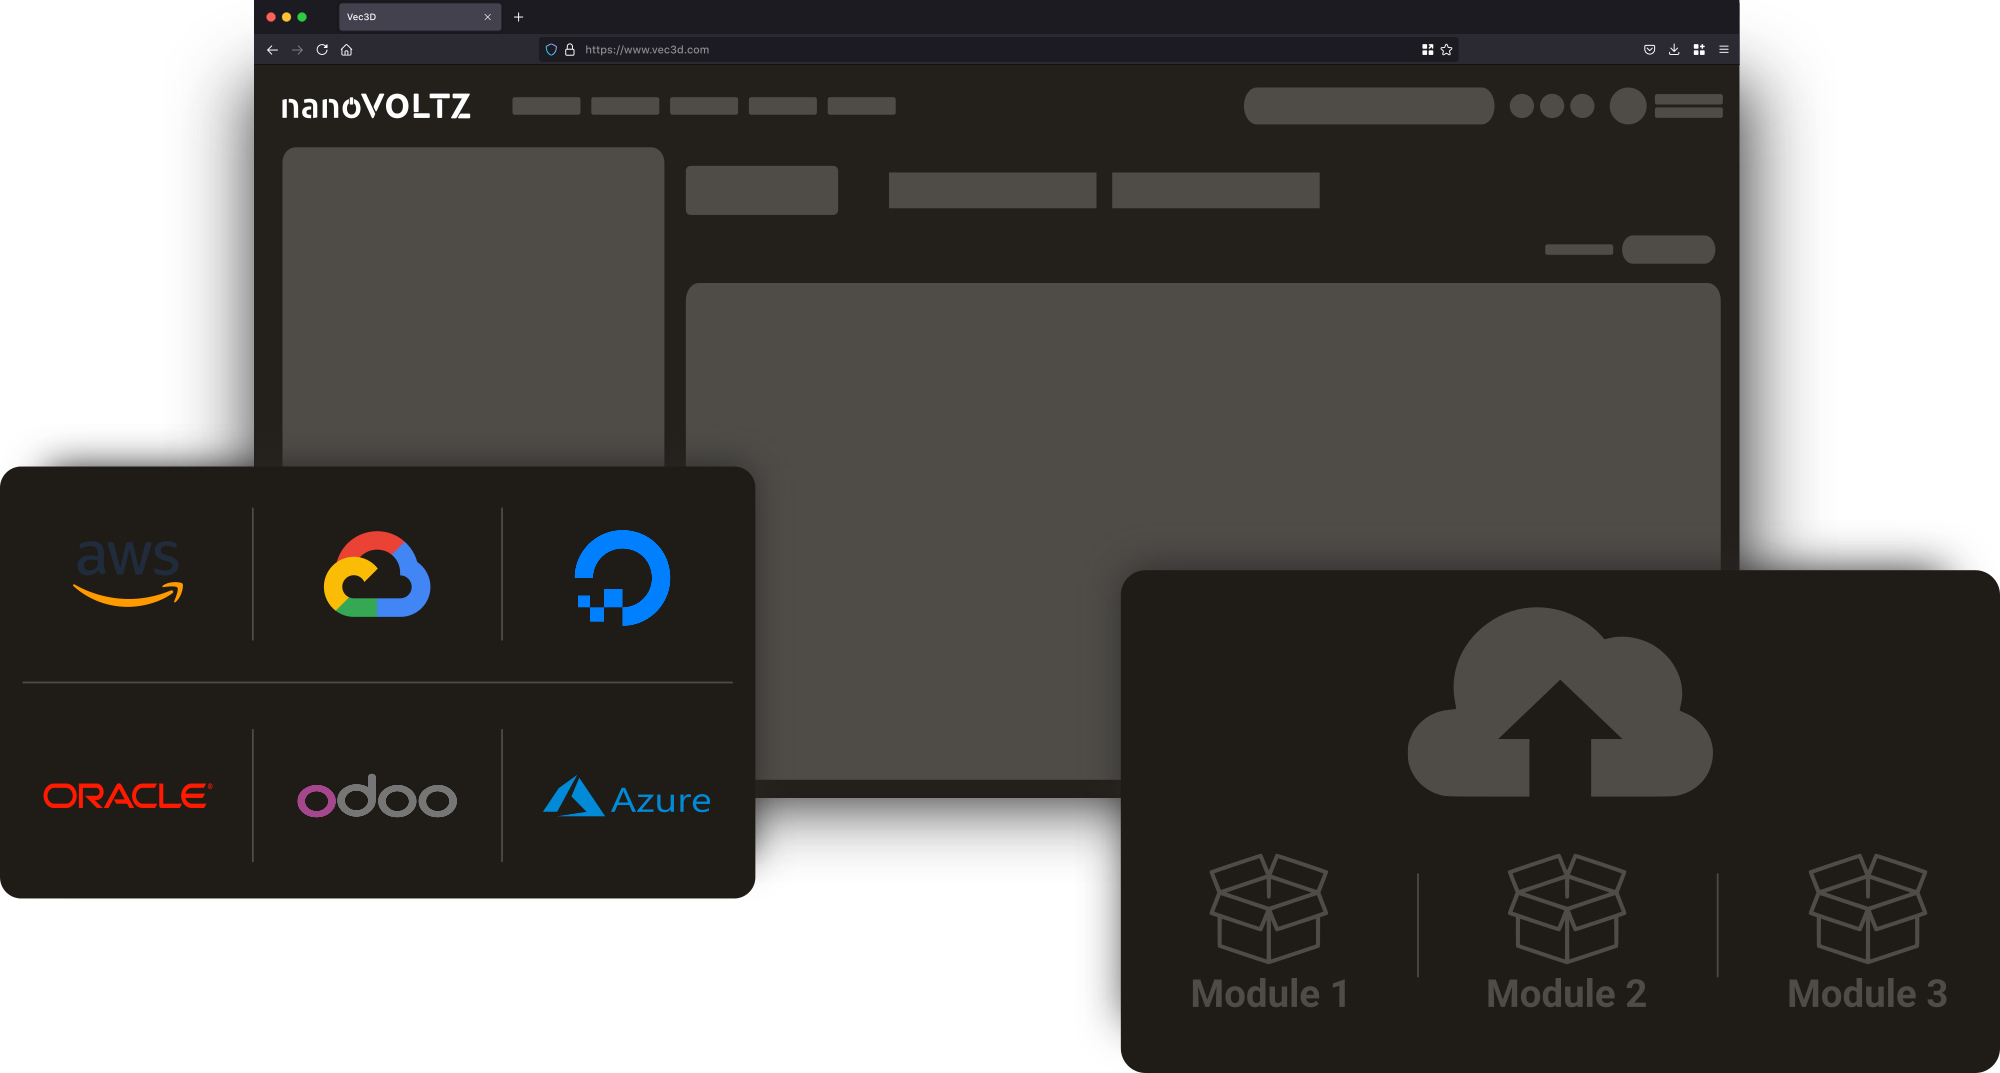This screenshot has height=1073, width=2000.
Task: Click the grid icon beside bookmark star
Action: 1427,49
